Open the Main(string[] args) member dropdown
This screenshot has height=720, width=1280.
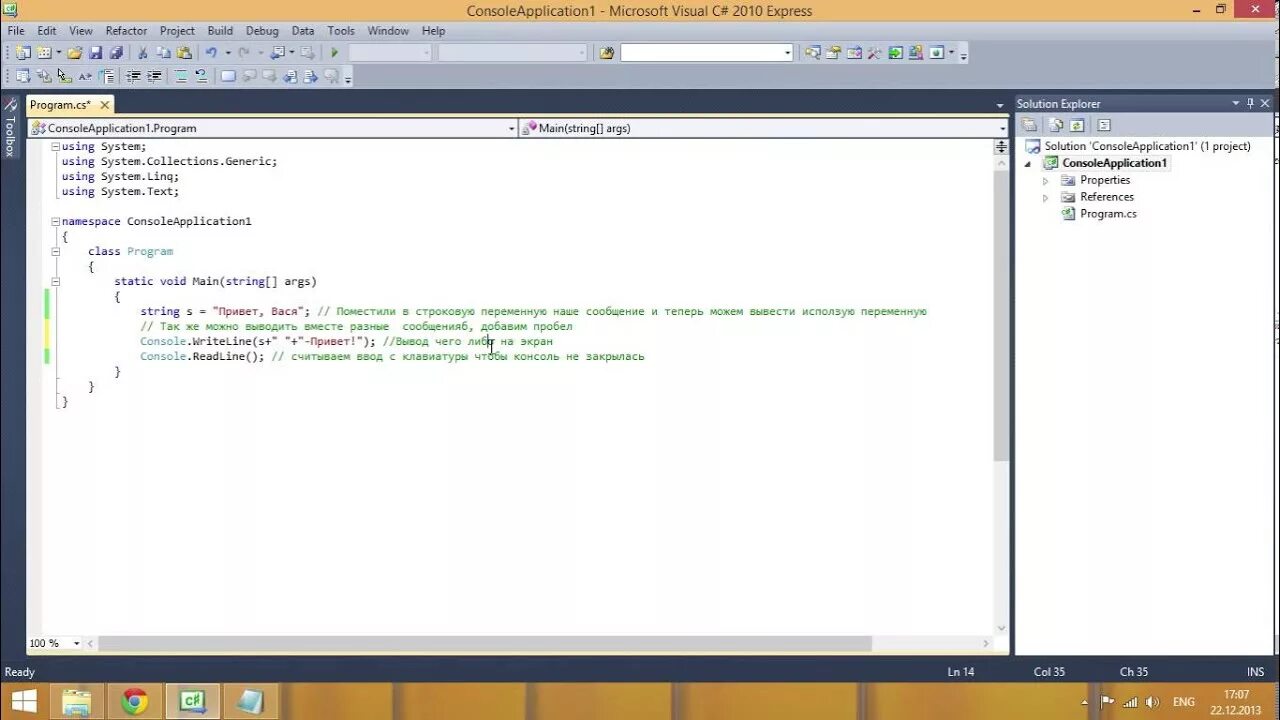1002,128
